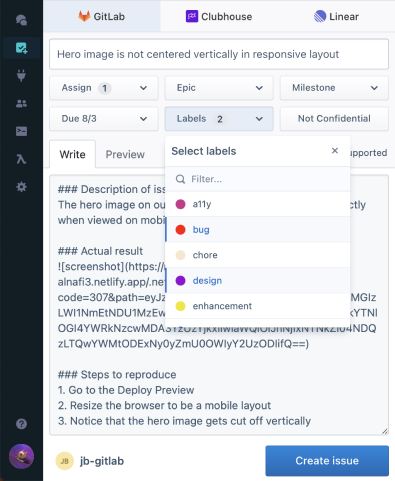The image size is (395, 481).
Task: Click the jb-gitlab account name
Action: coord(102,461)
